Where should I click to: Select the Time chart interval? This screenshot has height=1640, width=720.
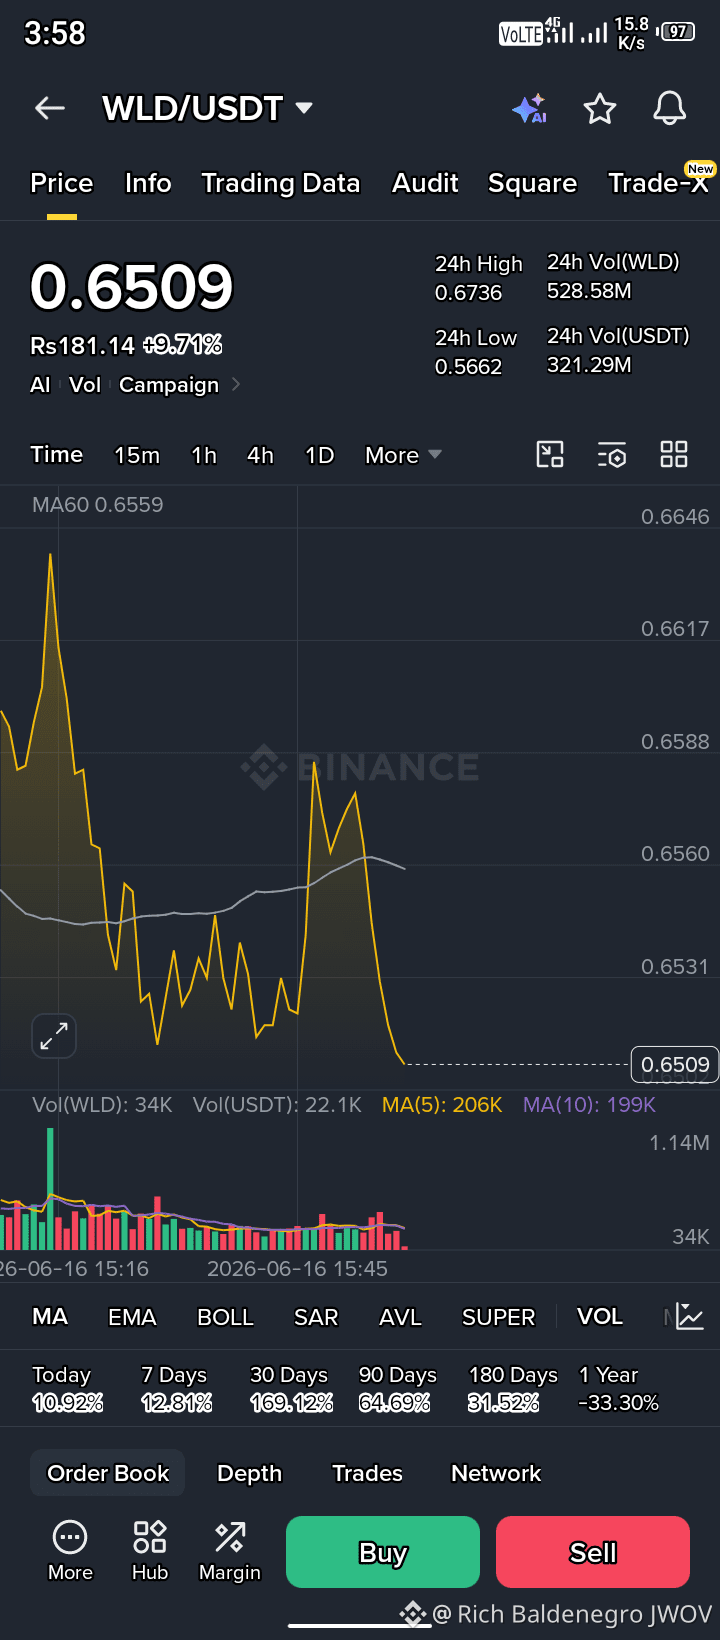point(57,455)
